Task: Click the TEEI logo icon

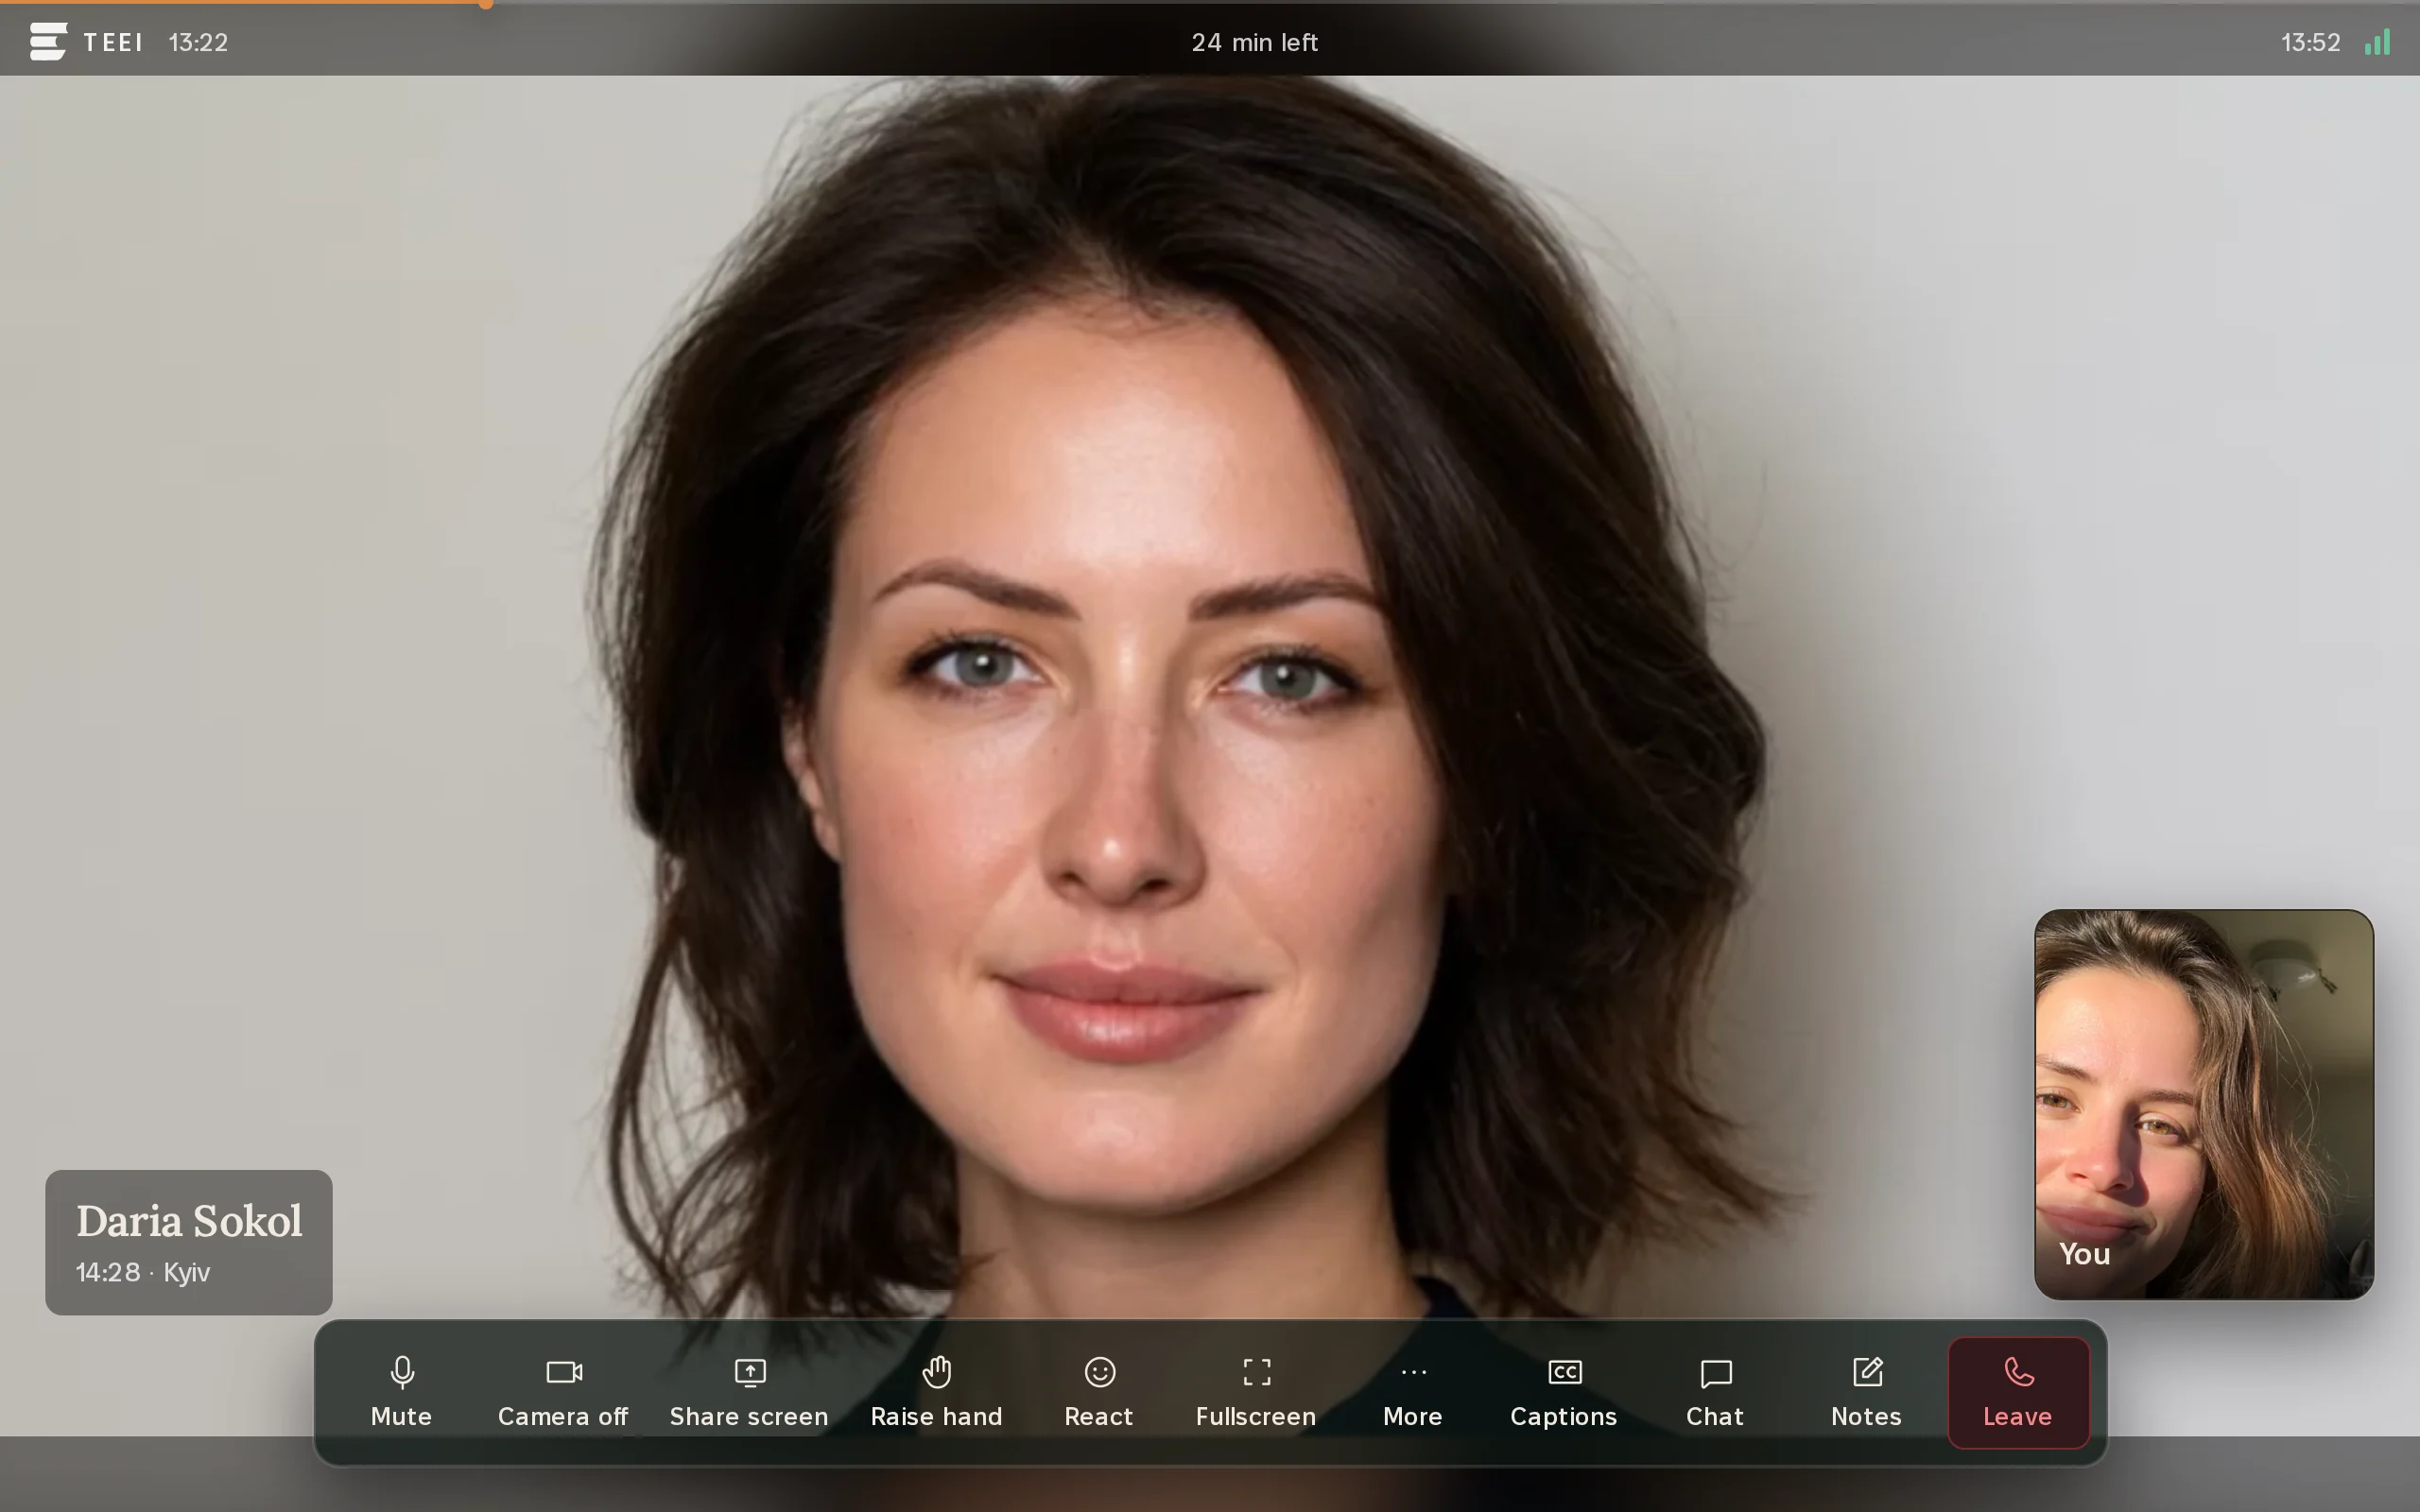Action: (x=48, y=42)
